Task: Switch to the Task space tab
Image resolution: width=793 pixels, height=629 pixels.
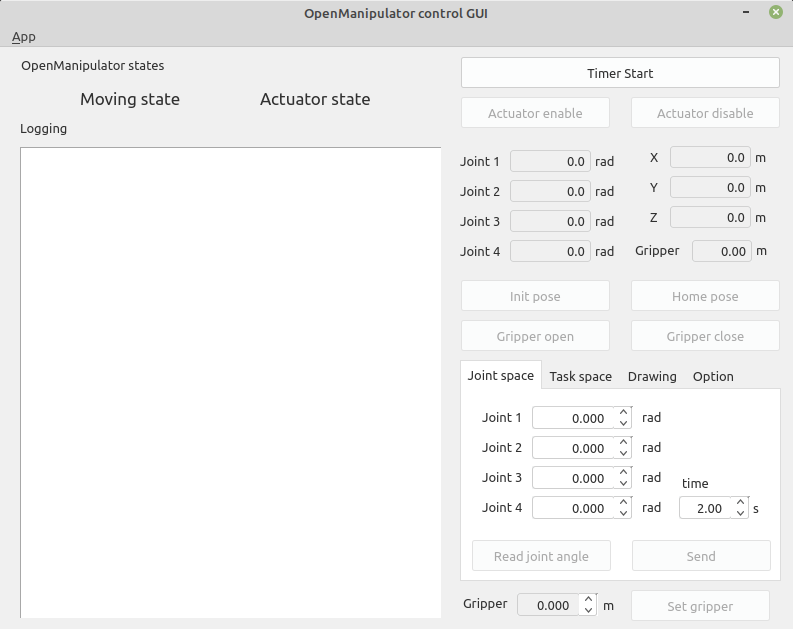Action: [x=580, y=376]
